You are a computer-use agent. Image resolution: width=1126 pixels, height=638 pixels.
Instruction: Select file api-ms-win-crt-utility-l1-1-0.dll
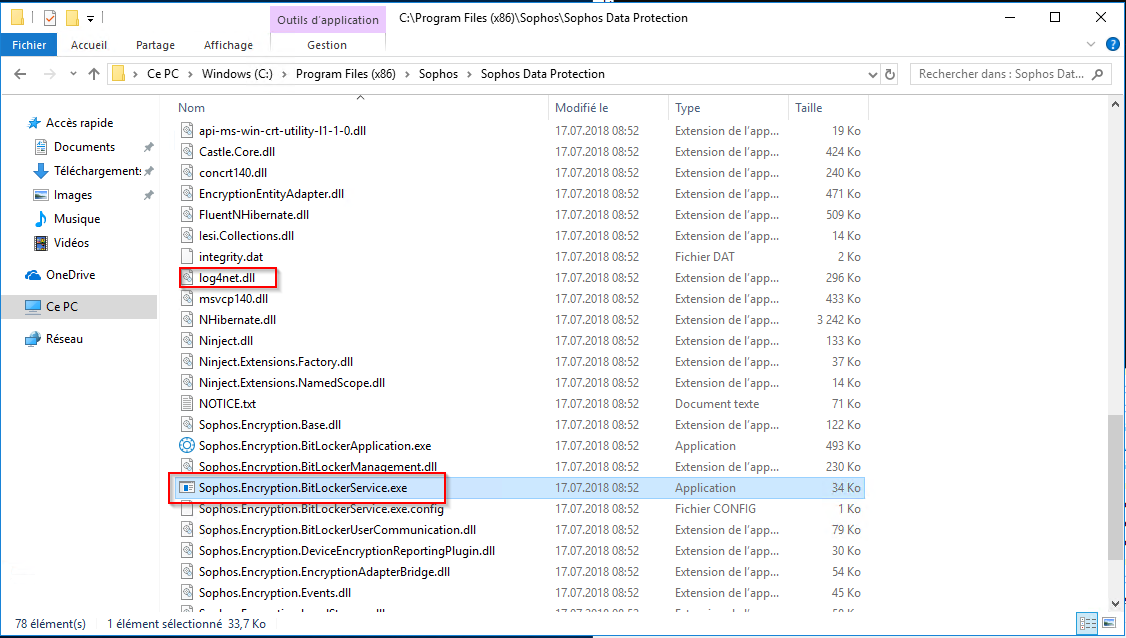[x=282, y=131]
